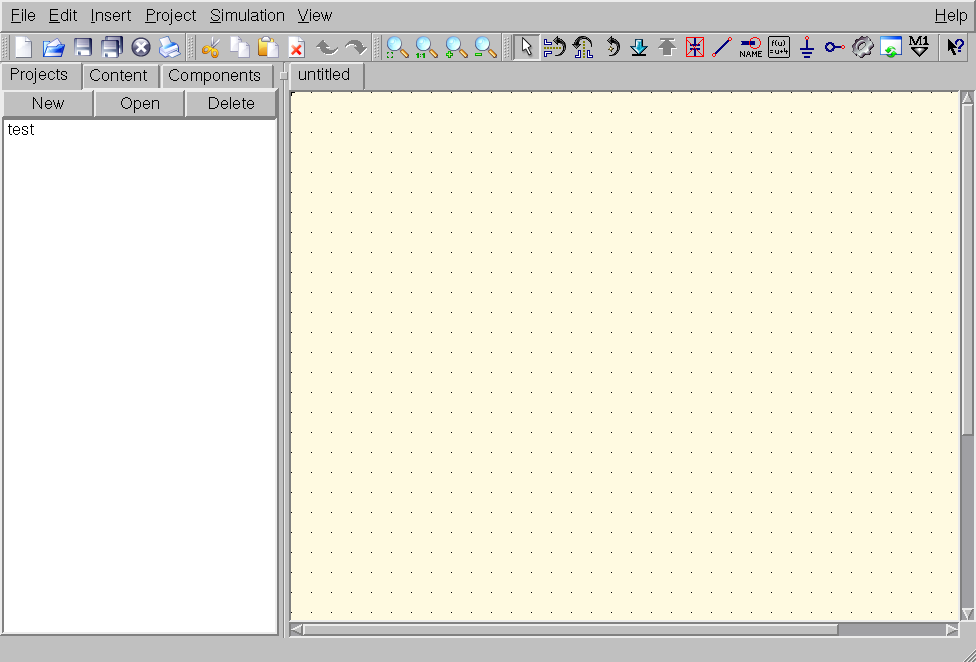Switch to the Content tab

118,76
